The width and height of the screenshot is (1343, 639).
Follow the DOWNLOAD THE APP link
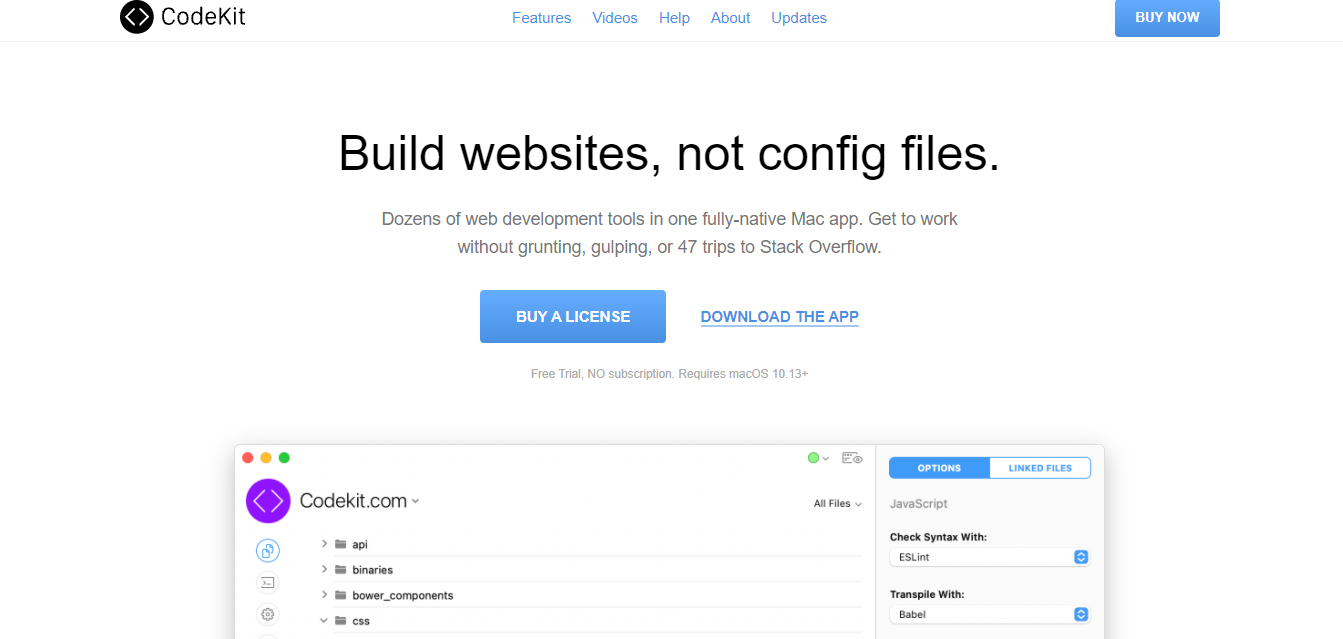[x=780, y=317]
